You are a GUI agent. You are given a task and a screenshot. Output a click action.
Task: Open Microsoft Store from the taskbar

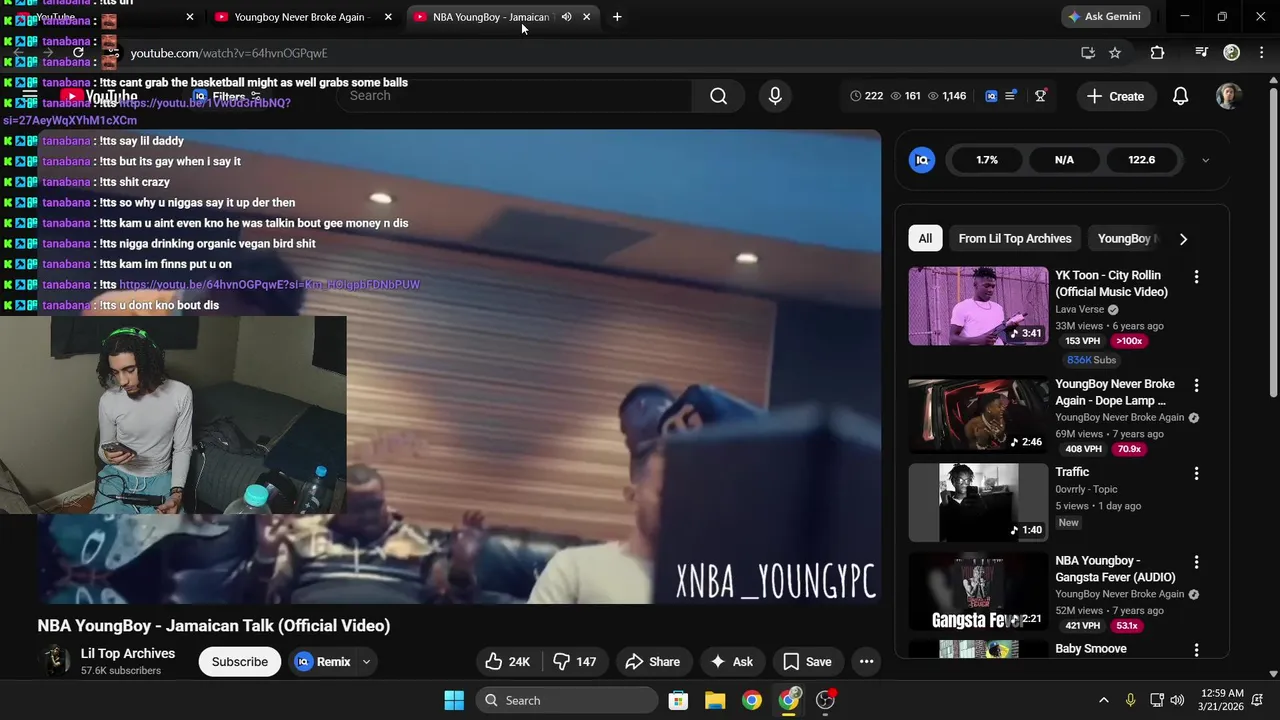click(x=678, y=700)
